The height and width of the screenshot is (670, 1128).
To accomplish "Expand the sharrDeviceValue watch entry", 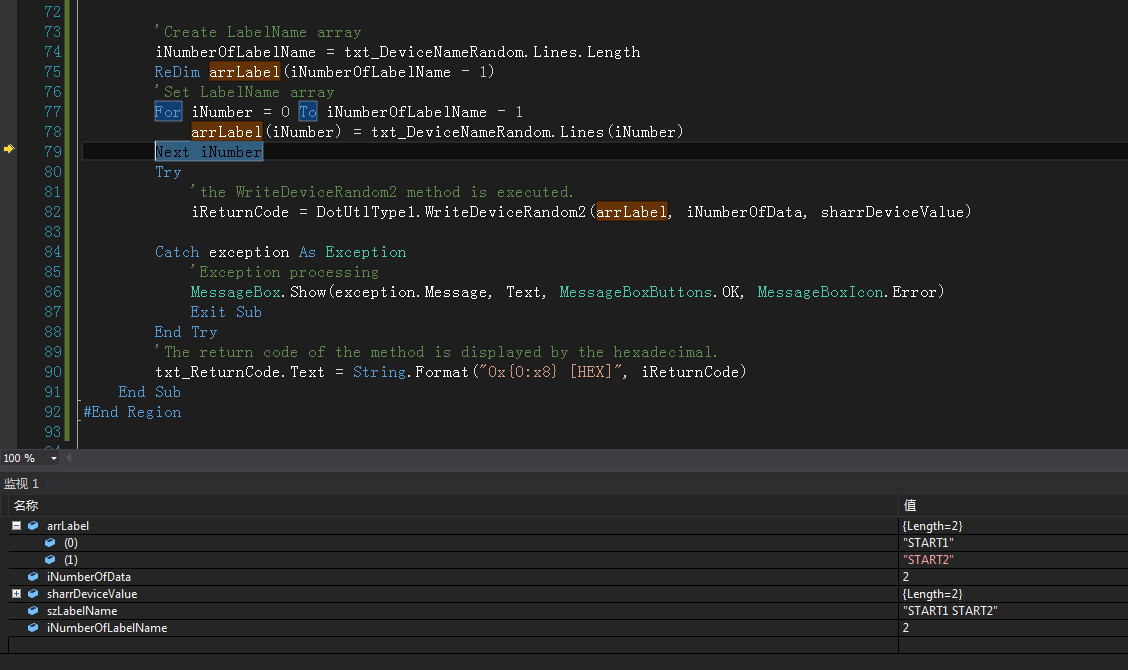I will tap(16, 594).
